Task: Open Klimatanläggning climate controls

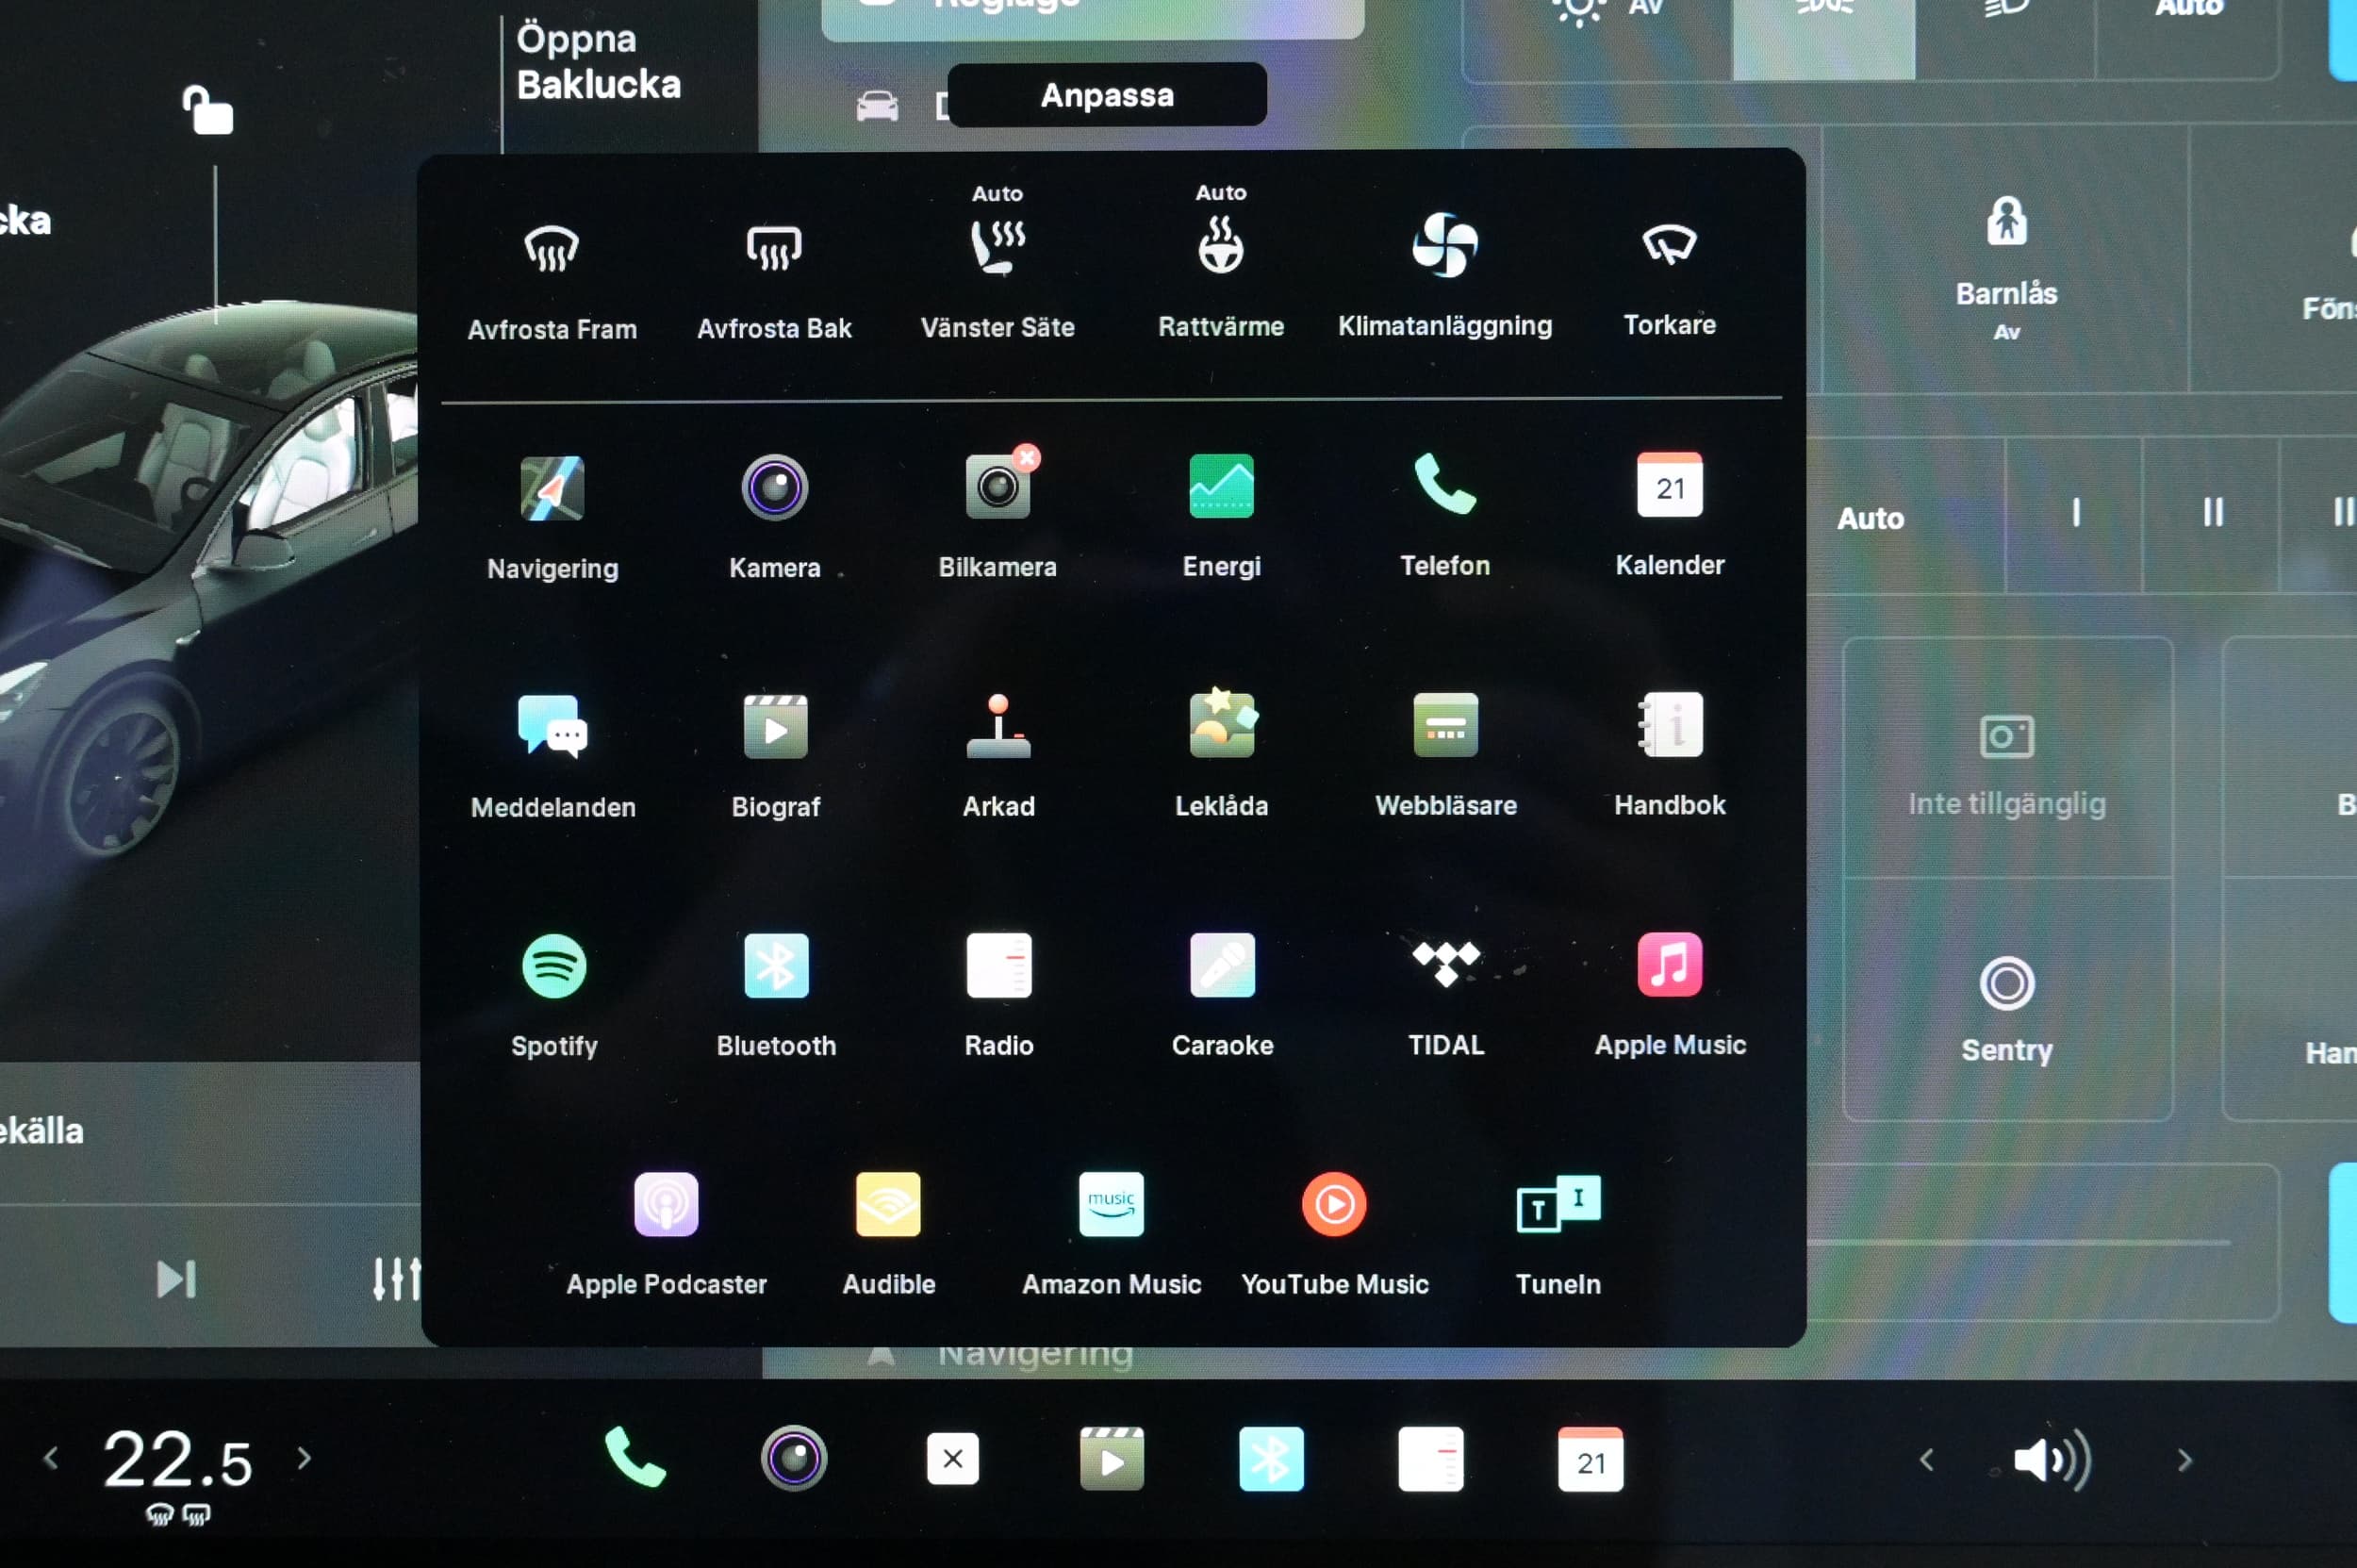Action: (x=1445, y=245)
